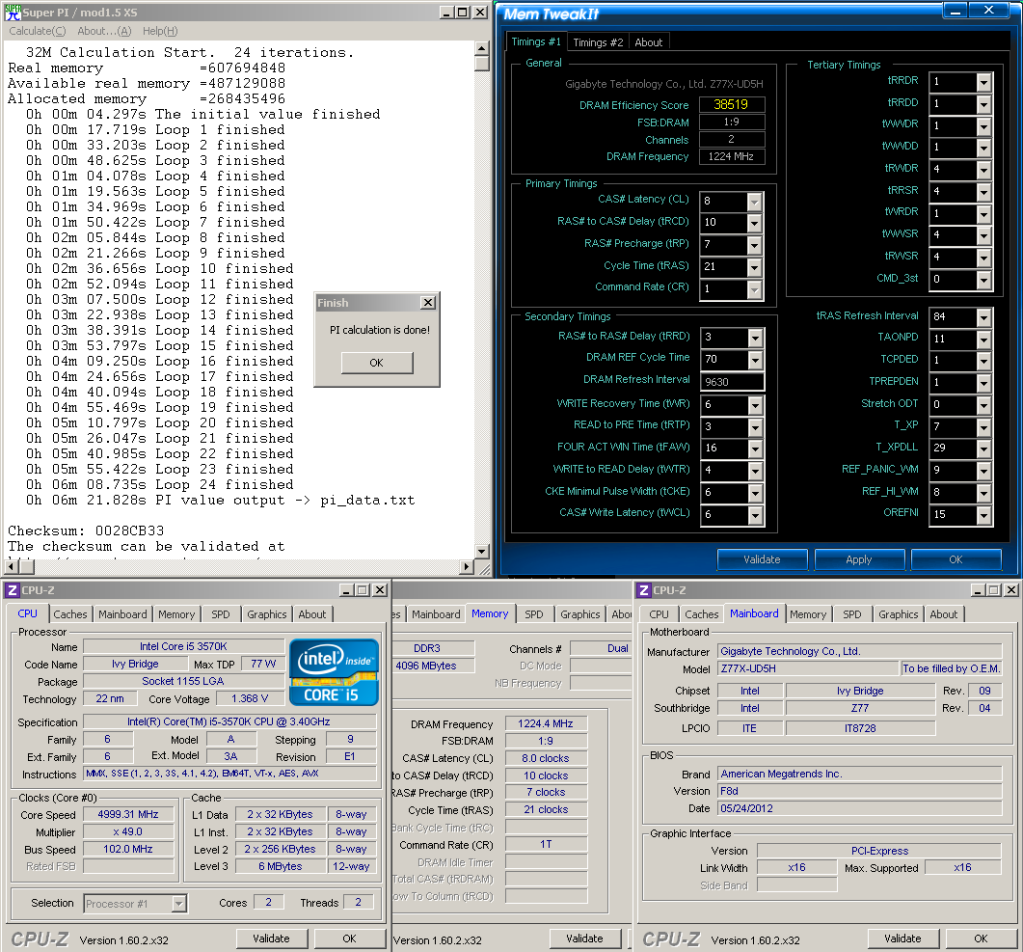The image size is (1023, 952).
Task: Click the up arrow of Super PI scrollbar
Action: point(482,50)
